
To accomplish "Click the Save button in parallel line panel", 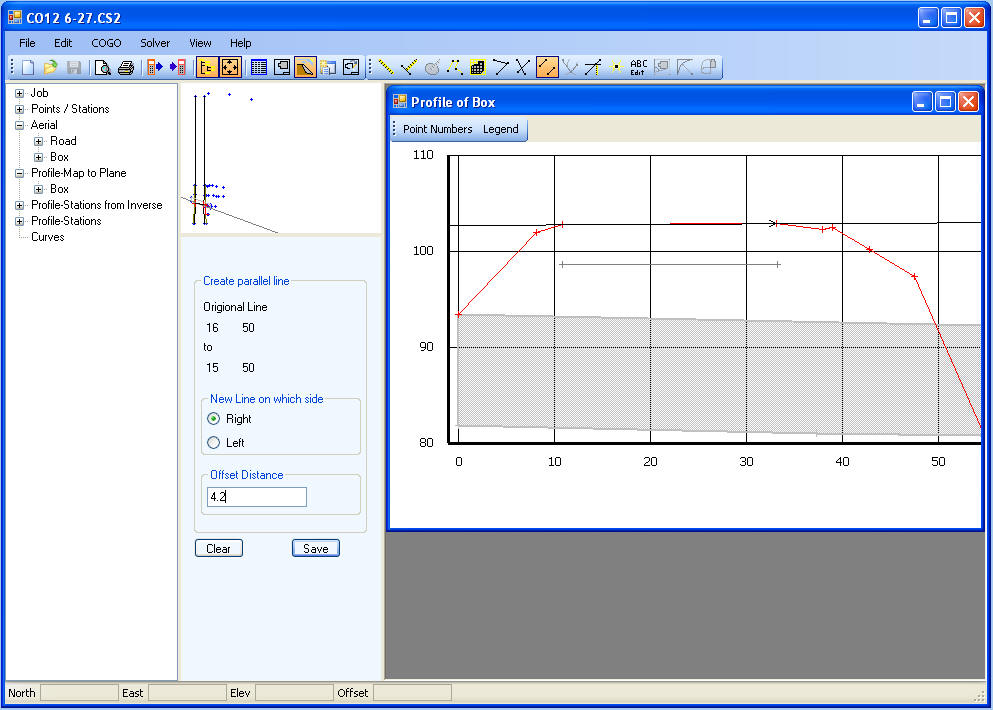I will pos(315,548).
